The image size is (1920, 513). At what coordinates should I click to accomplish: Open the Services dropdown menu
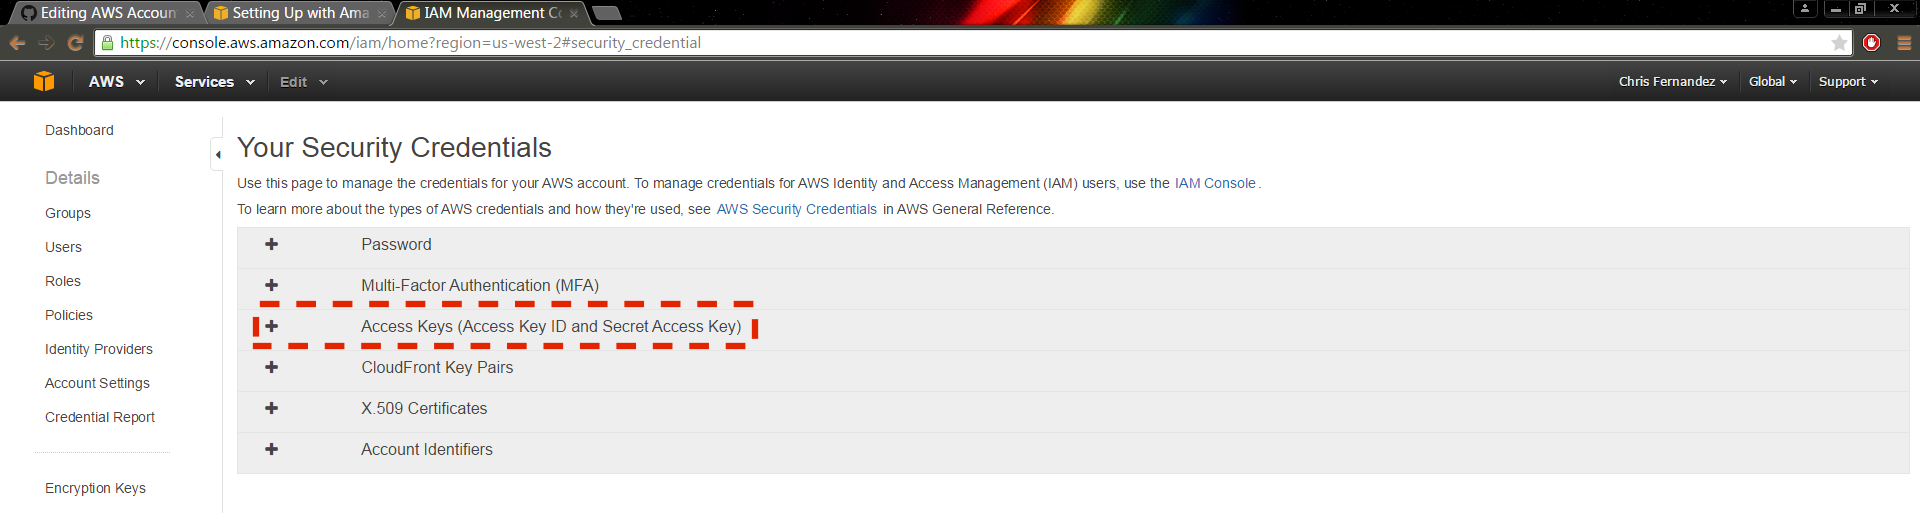pos(214,82)
